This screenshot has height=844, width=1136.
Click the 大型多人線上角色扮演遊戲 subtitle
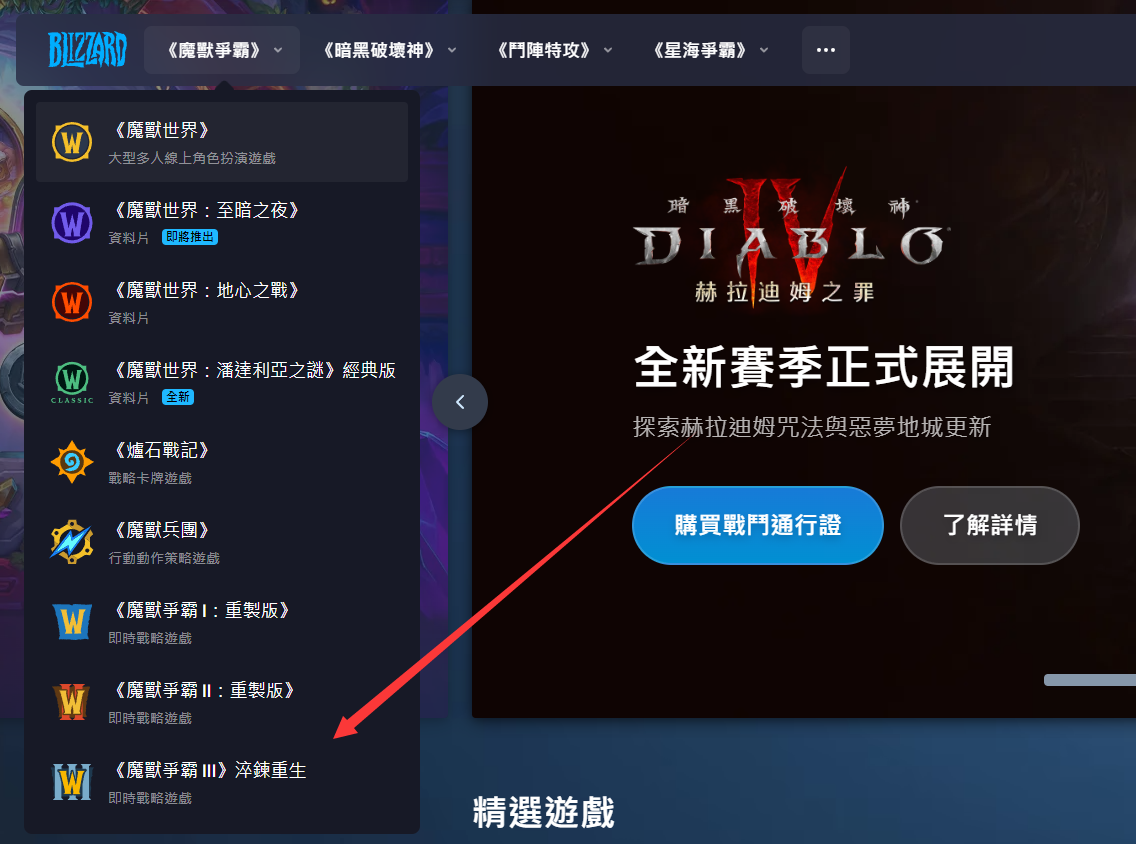coord(192,158)
